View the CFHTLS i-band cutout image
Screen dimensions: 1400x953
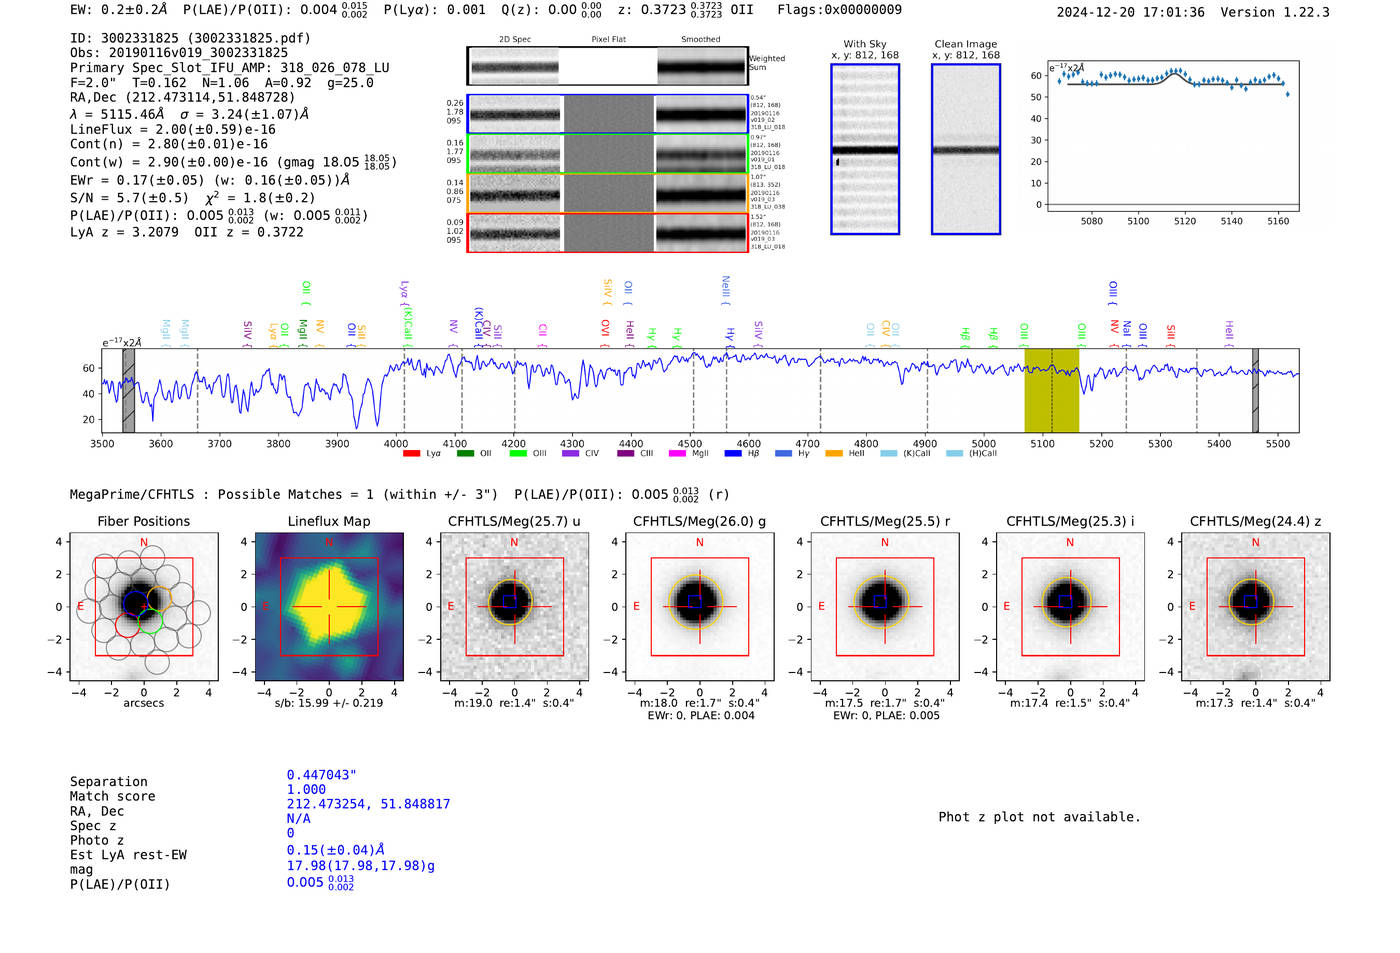[x=1070, y=606]
